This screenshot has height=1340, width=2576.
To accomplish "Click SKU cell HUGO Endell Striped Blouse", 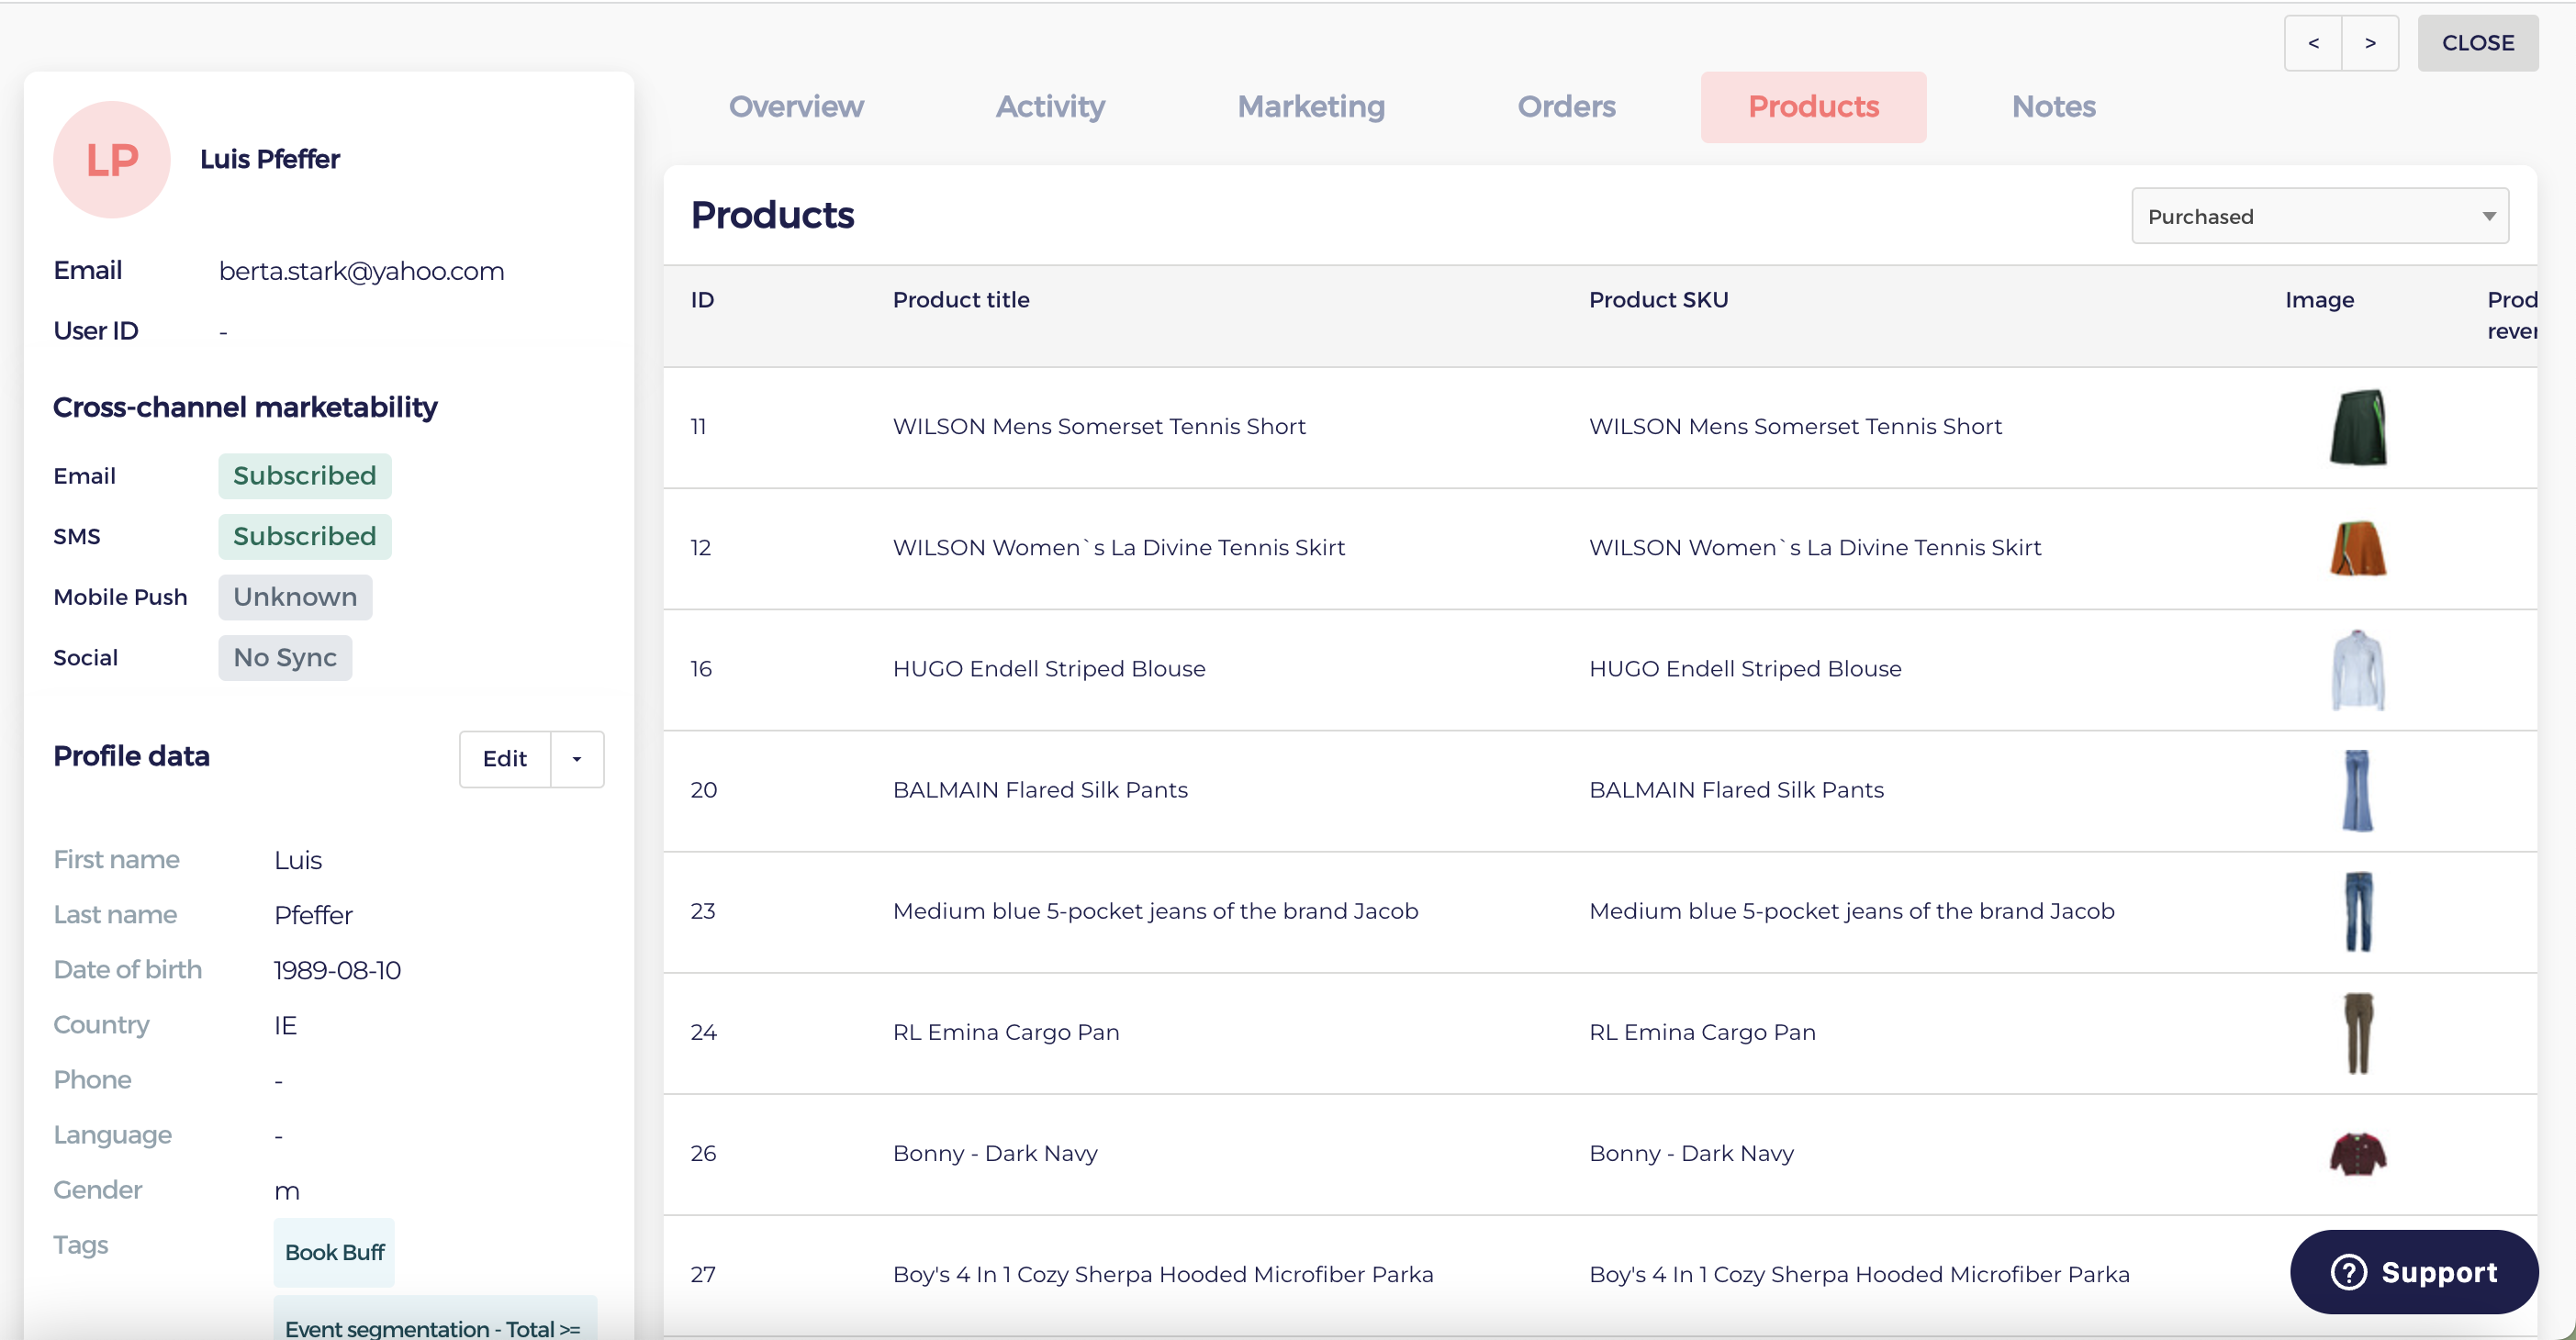I will (1745, 669).
